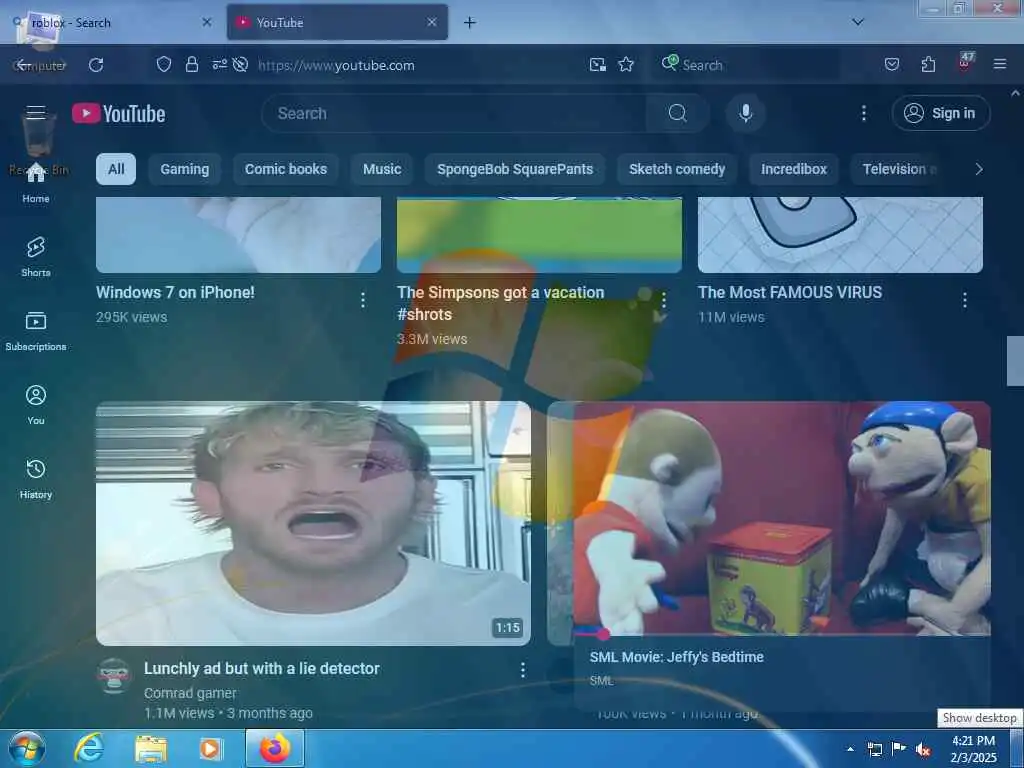Click the Firefox address bar URL
Screen dimensions: 1024x768
(x=336, y=65)
